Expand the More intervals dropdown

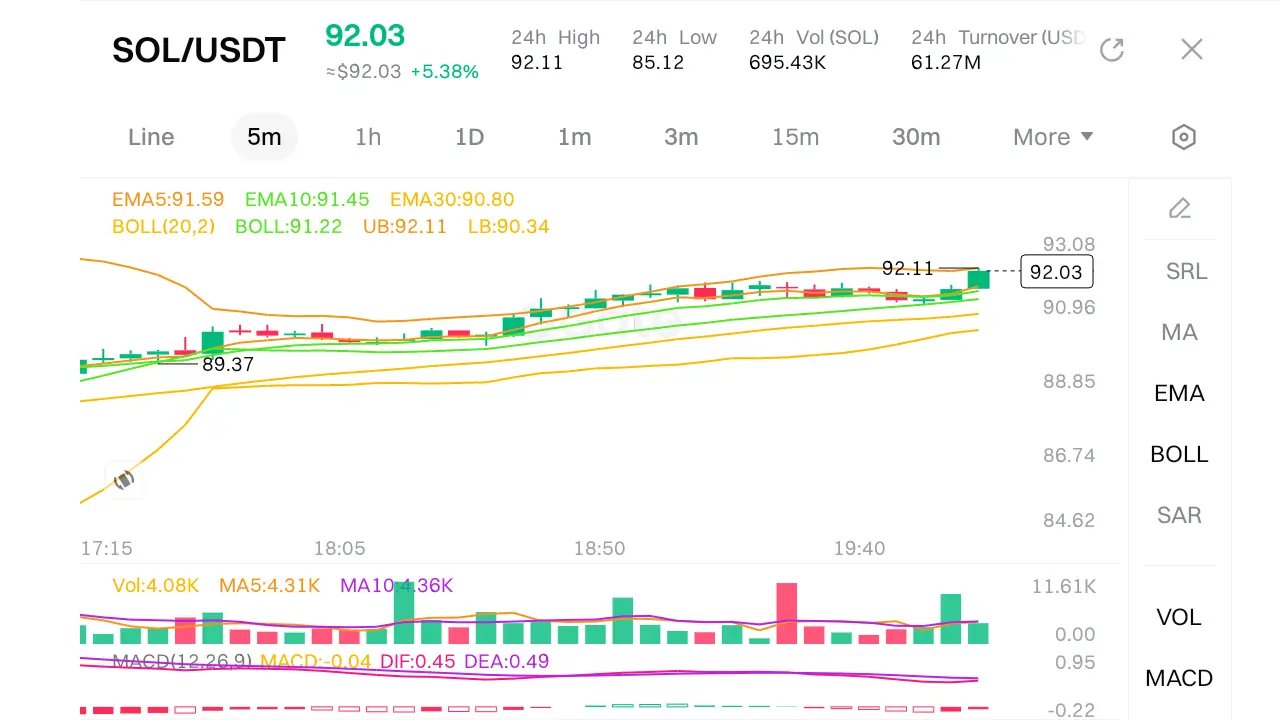pos(1053,137)
